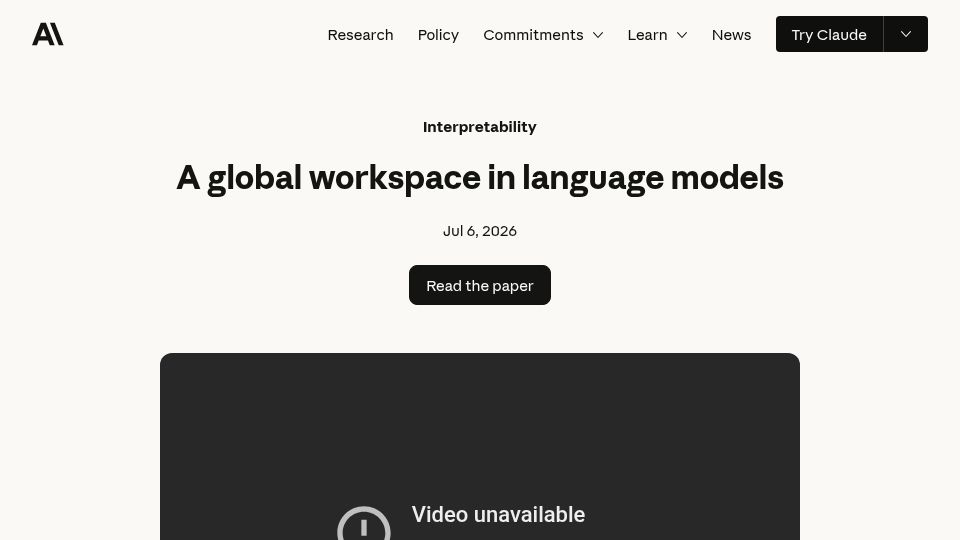Click the Anthropic logo in header
The image size is (960, 540).
coord(48,34)
